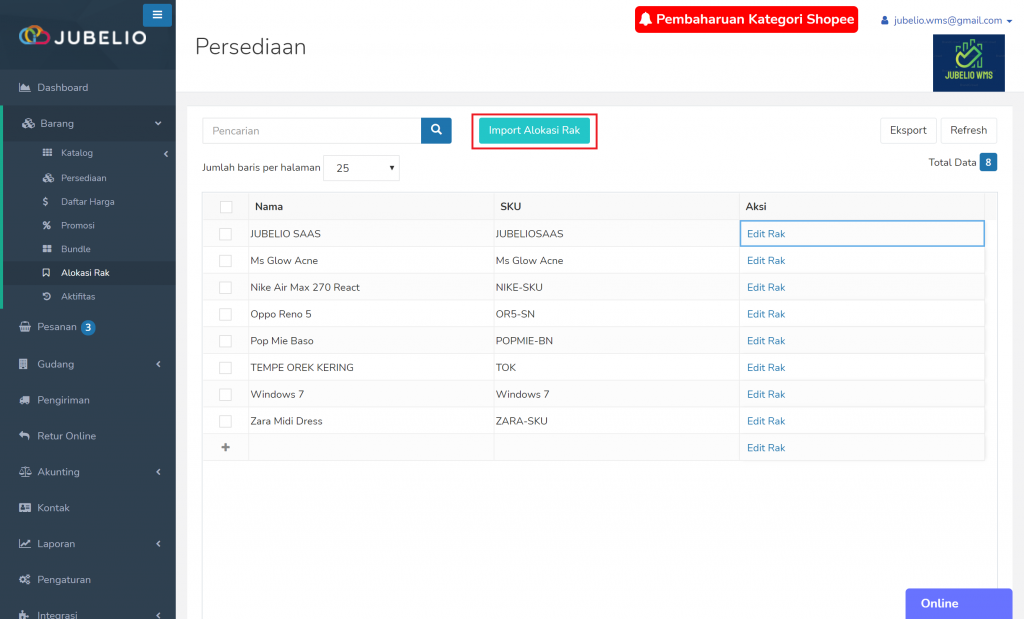Viewport: 1024px width, 619px height.
Task: Open the Dashboard menu item
Action: (x=88, y=87)
